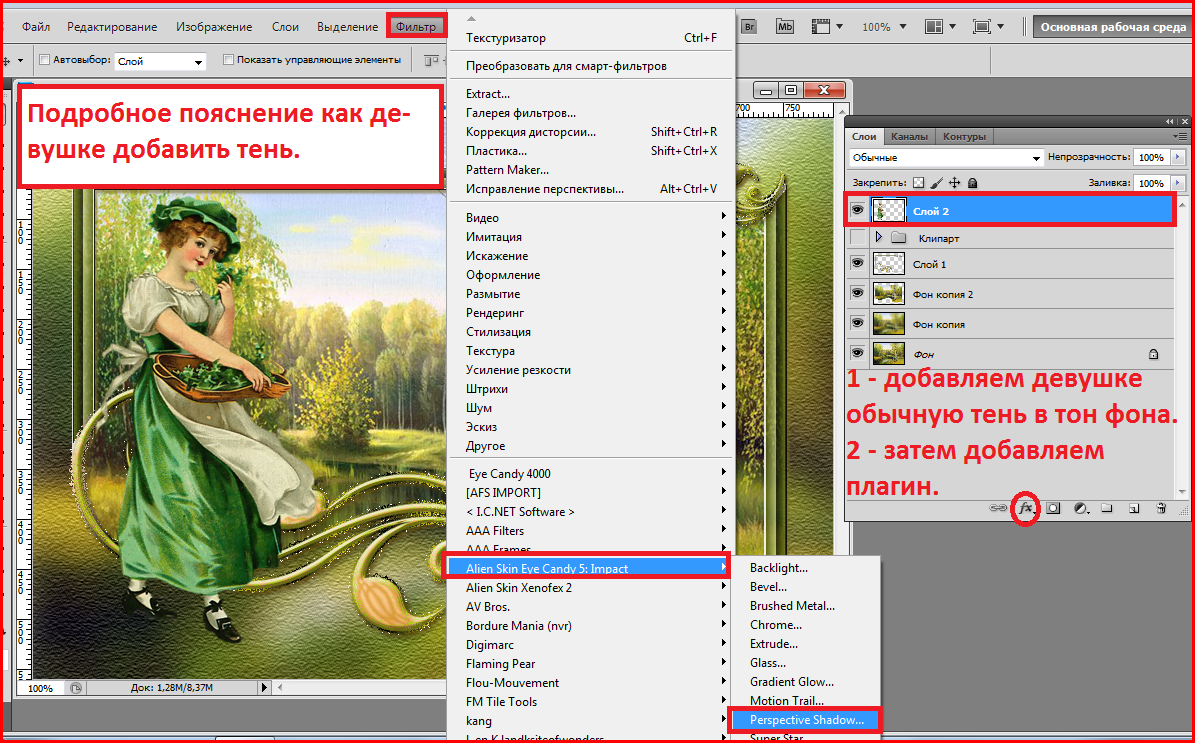
Task: Hide the Фон копия 2 layer
Action: (x=857, y=293)
